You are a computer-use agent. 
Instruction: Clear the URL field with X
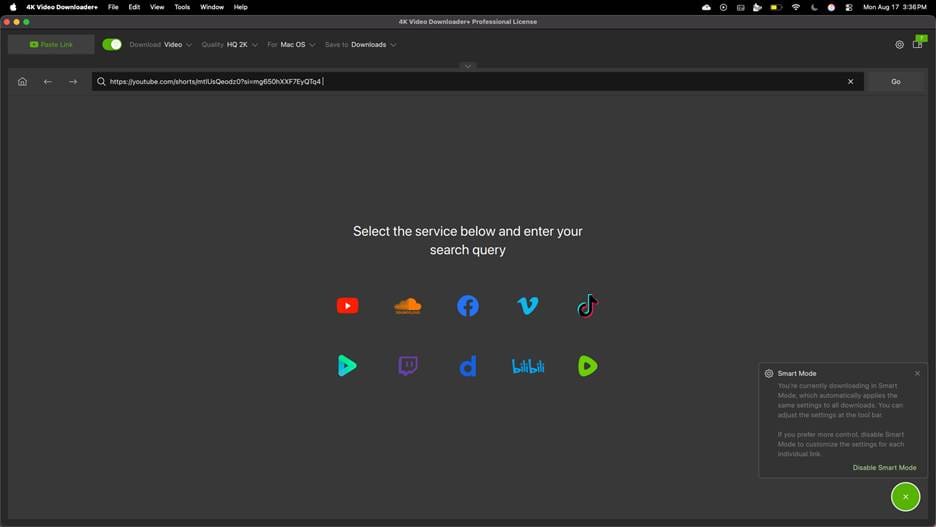851,82
